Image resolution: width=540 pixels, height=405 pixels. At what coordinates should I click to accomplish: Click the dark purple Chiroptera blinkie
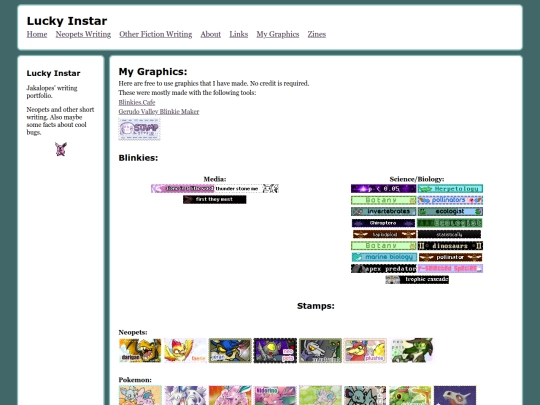point(383,223)
